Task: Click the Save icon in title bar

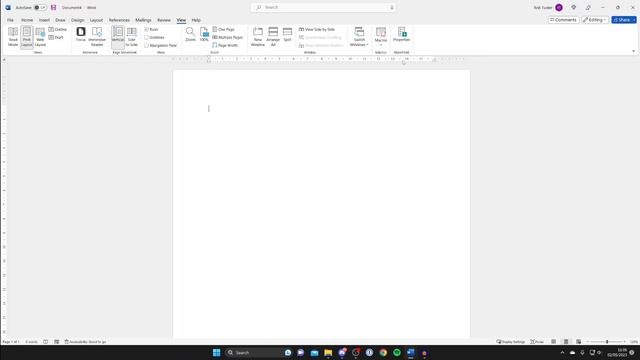Action: (53, 7)
